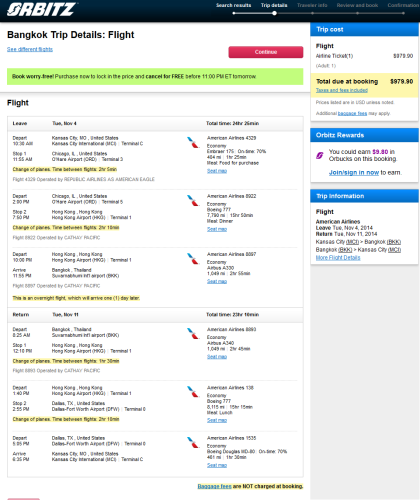Click the Orbitz logo in header
This screenshot has height=500, width=420.
click(42, 9)
